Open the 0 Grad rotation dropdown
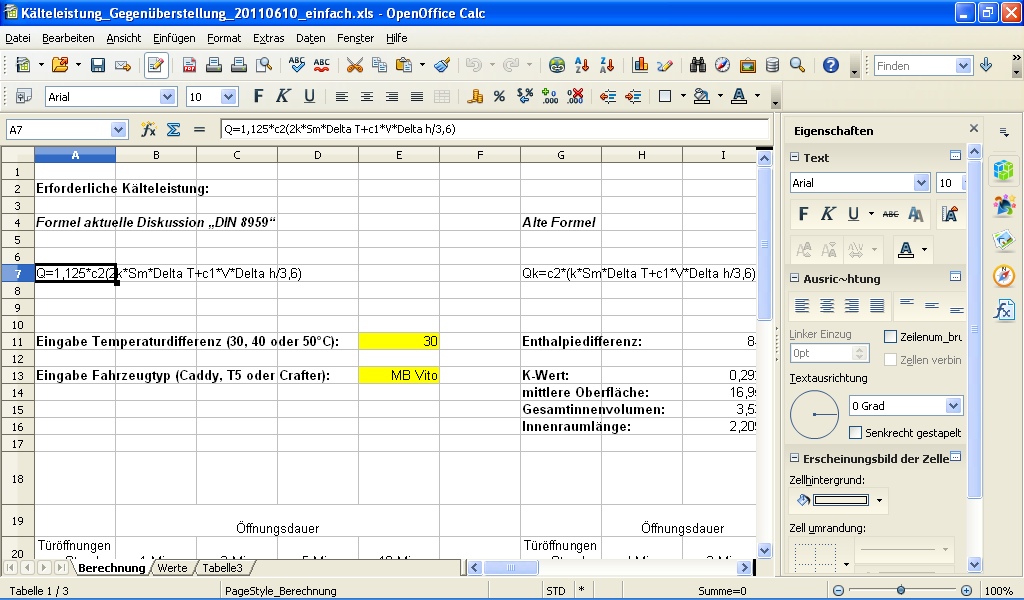The width and height of the screenshot is (1024, 600). (953, 406)
